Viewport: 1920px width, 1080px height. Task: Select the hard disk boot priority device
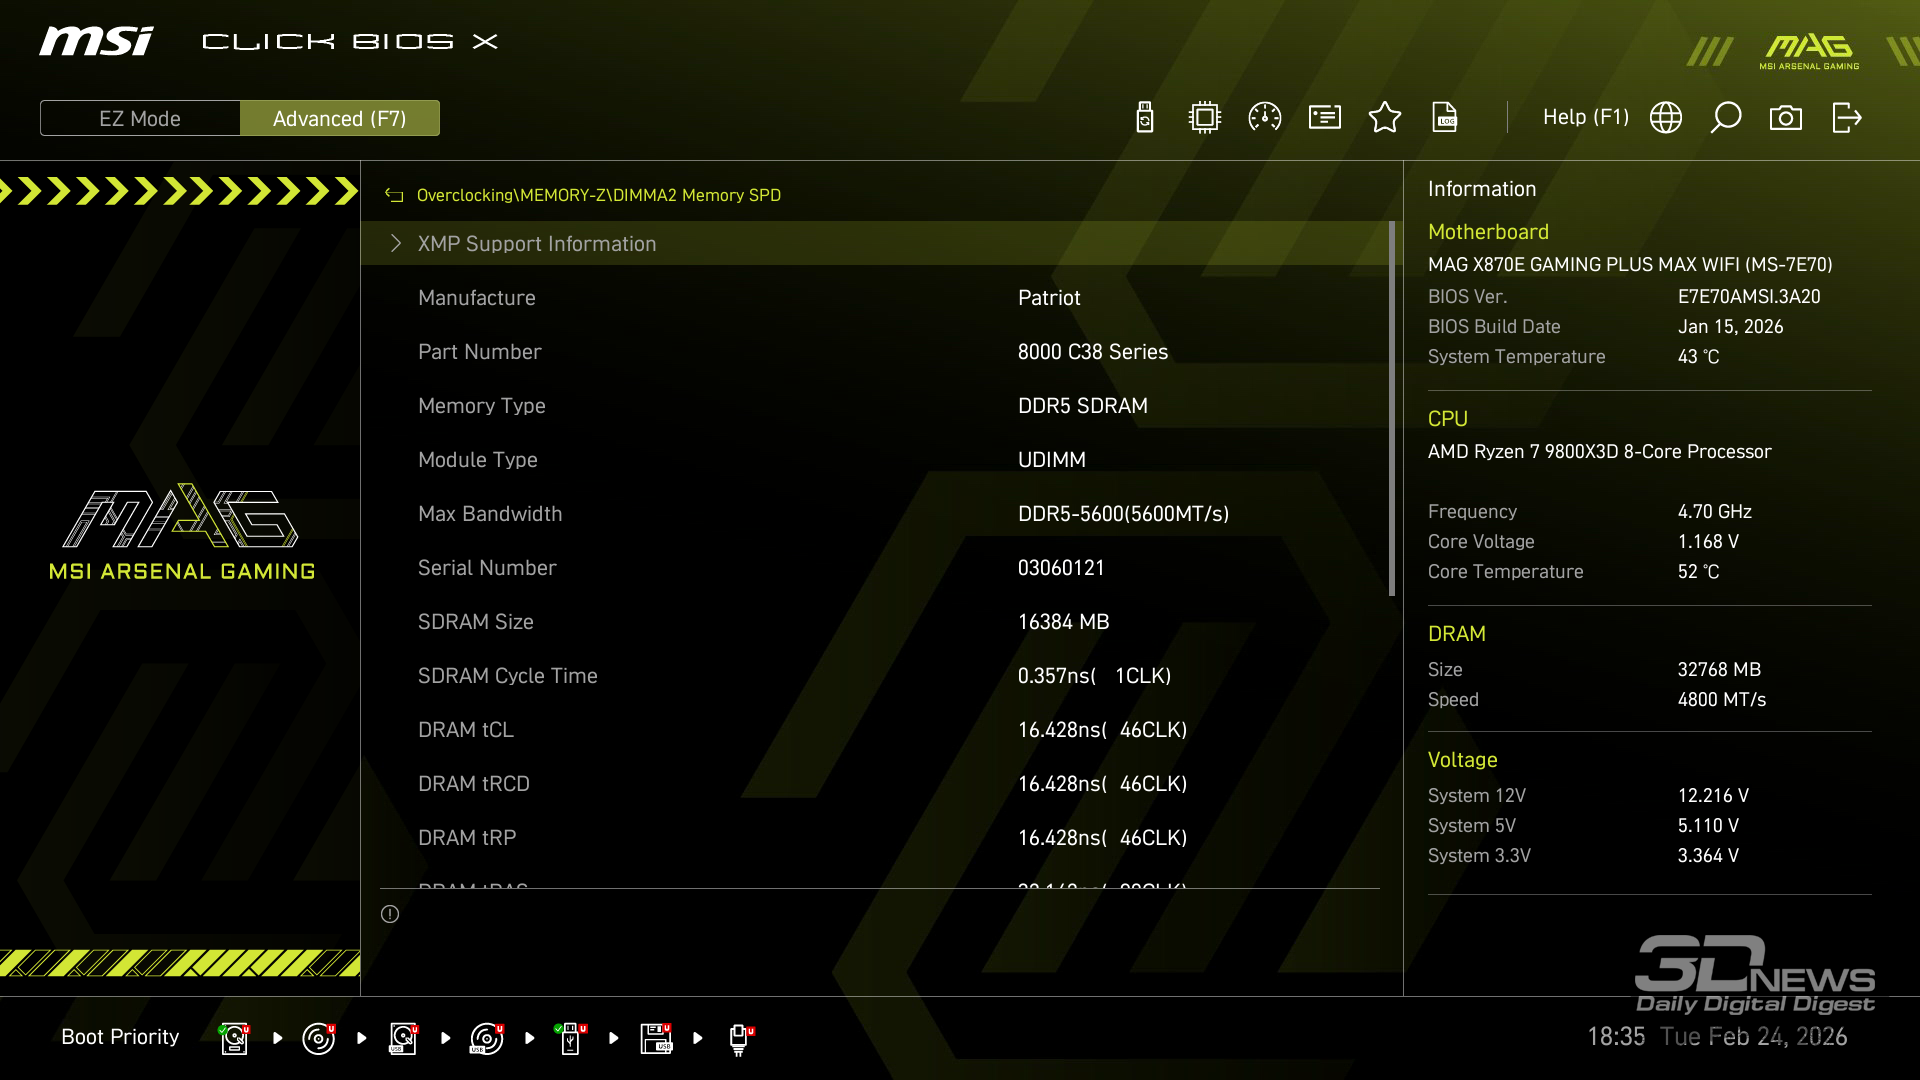pyautogui.click(x=234, y=1038)
